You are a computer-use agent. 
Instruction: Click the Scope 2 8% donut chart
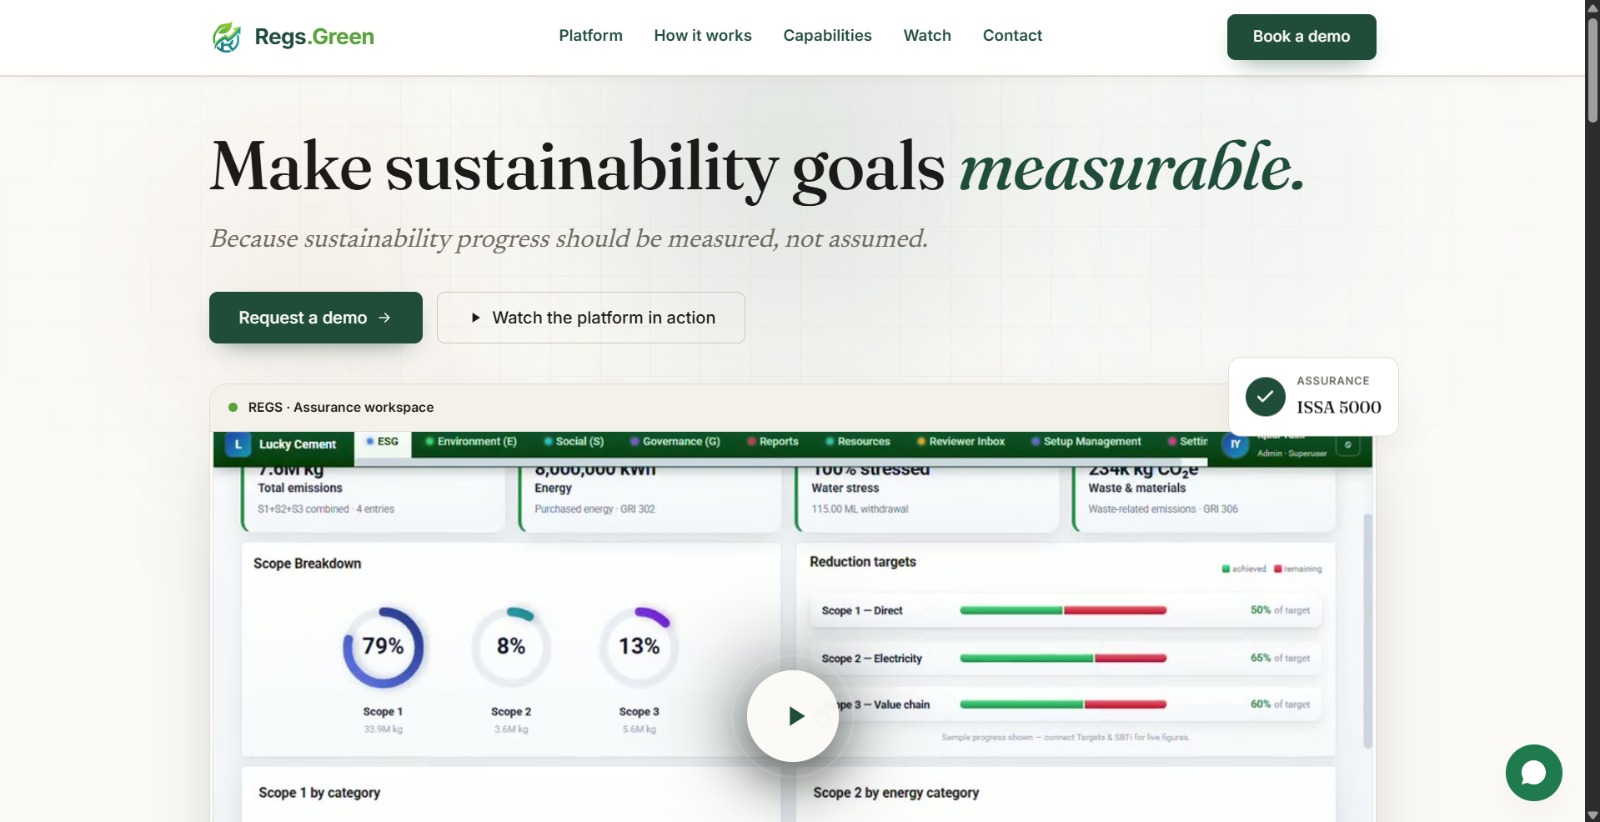511,647
